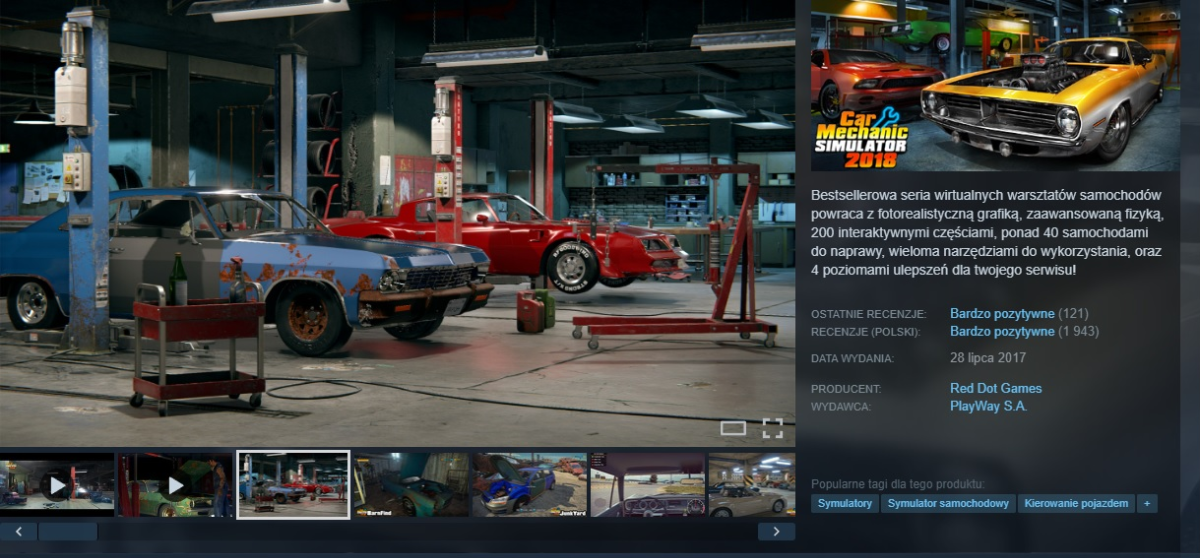The width and height of the screenshot is (1200, 558).
Task: Select the highlighted garage screenshot thumbnail
Action: click(x=293, y=485)
